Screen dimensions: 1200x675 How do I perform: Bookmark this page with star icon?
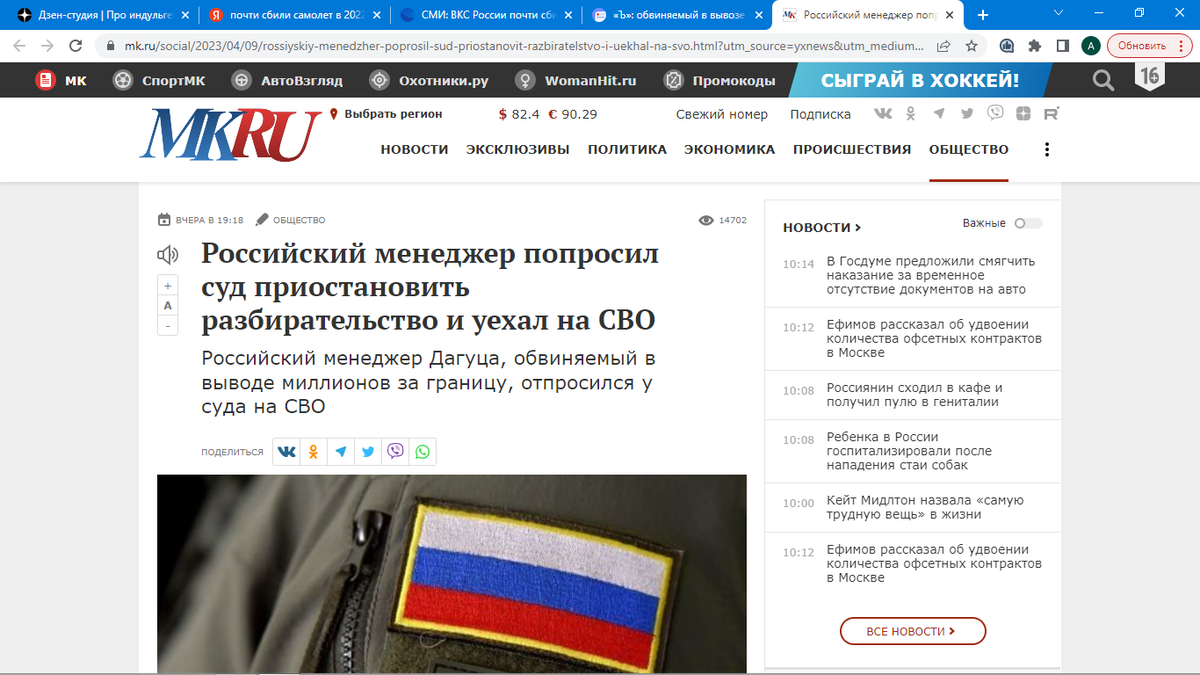click(x=971, y=46)
